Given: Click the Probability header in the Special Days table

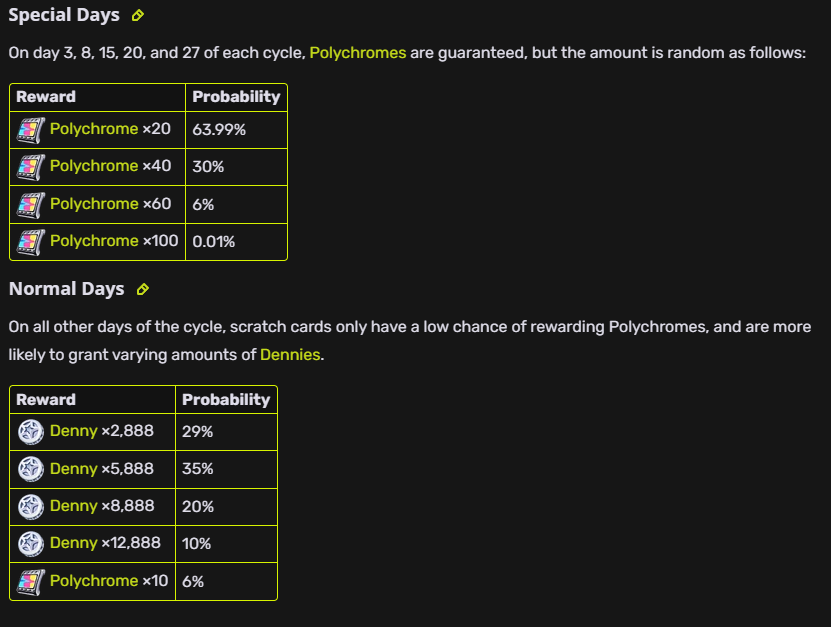Looking at the screenshot, I should (x=236, y=97).
